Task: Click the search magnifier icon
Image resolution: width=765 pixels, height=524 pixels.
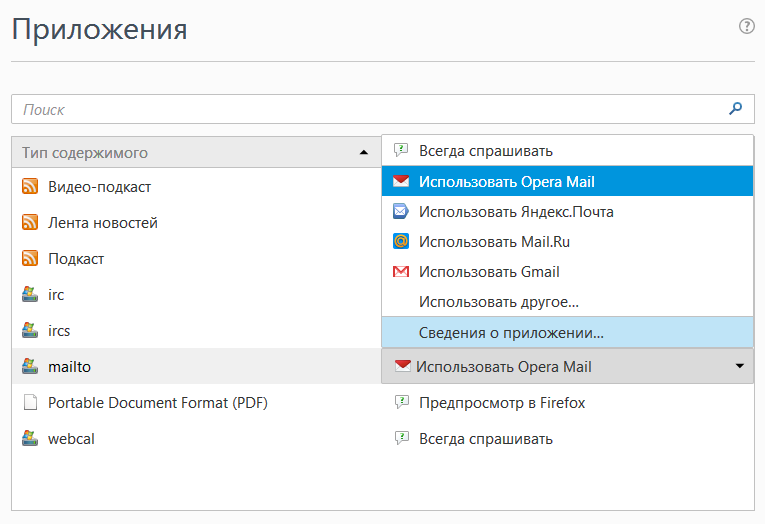Action: (x=735, y=108)
